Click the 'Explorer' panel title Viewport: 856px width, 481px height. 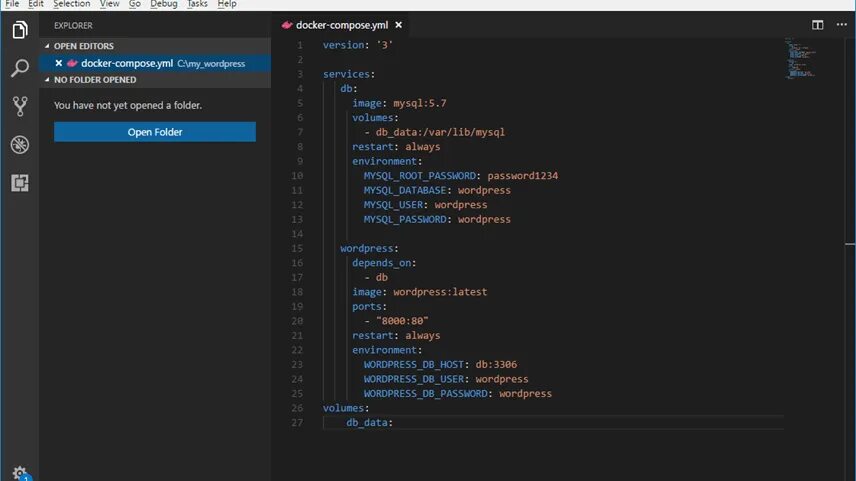click(73, 26)
